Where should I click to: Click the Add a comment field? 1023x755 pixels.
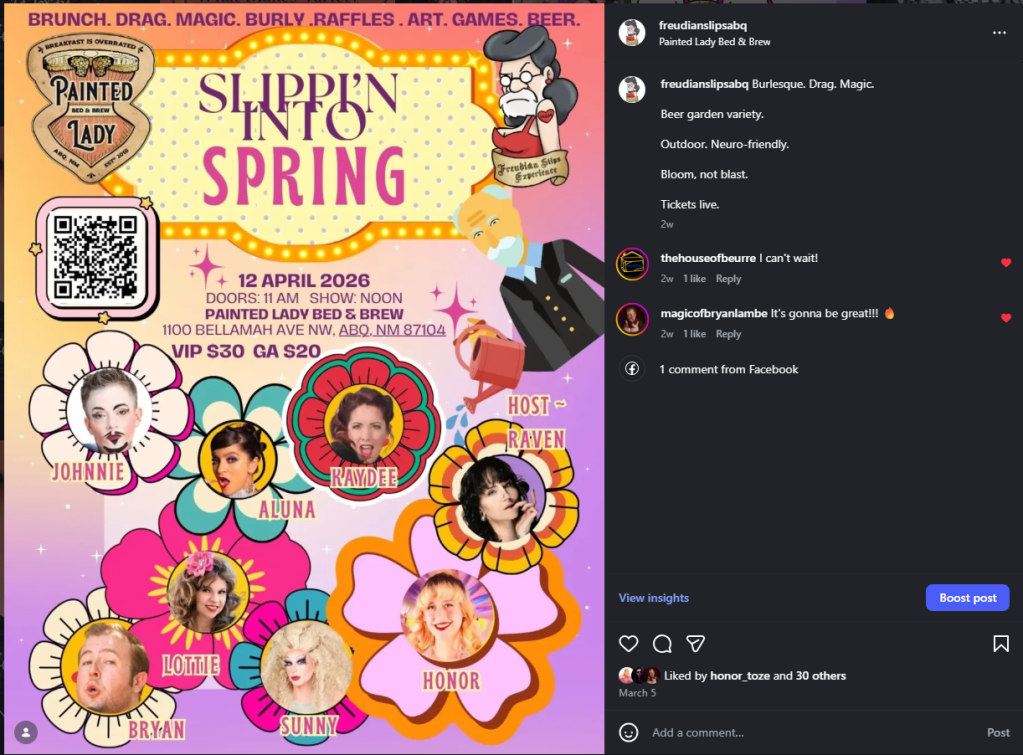coord(750,732)
